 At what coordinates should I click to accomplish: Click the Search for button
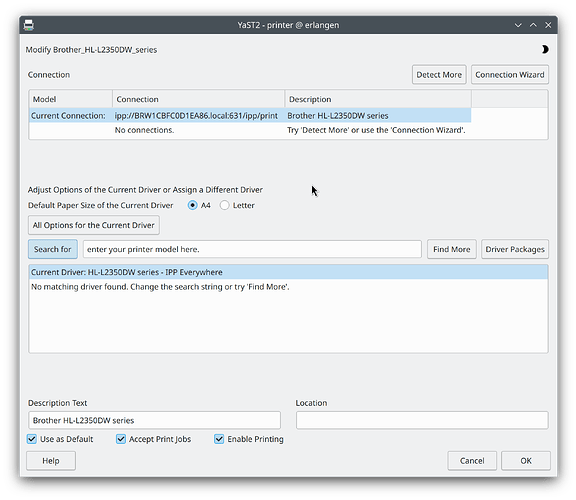coord(53,249)
